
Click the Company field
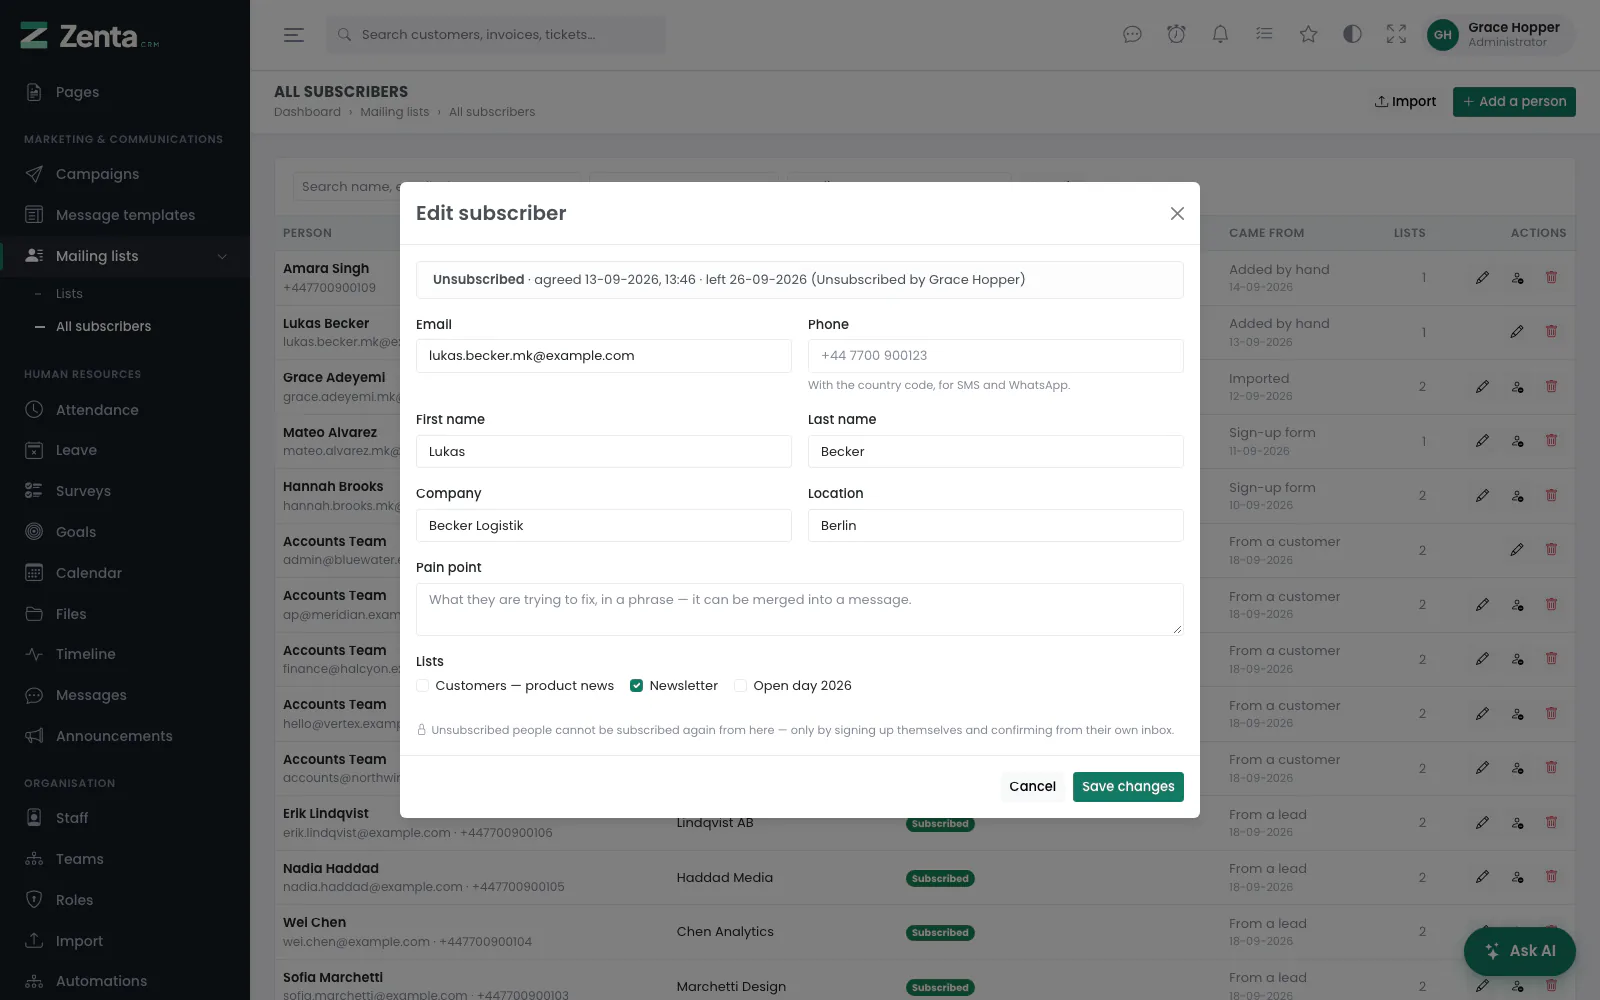tap(604, 526)
